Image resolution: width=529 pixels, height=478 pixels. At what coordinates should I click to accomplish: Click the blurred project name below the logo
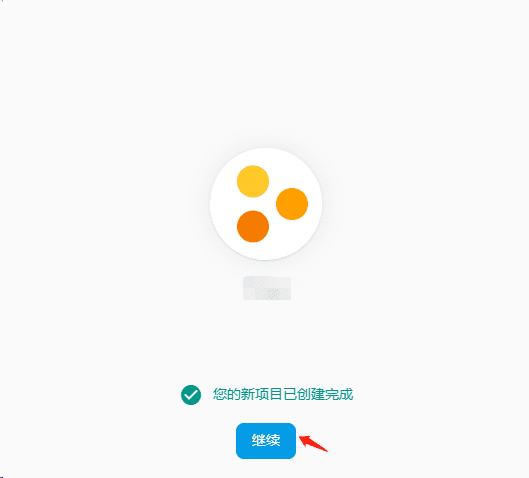coord(267,288)
